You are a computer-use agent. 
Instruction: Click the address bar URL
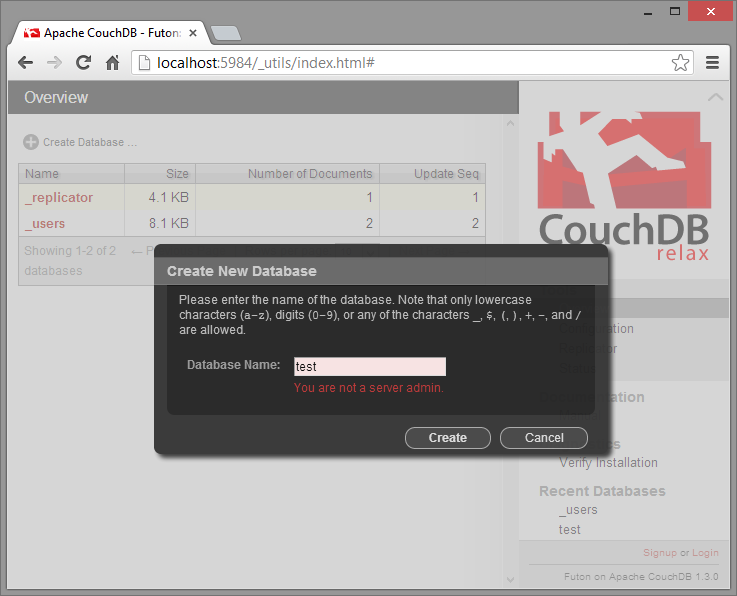(266, 63)
